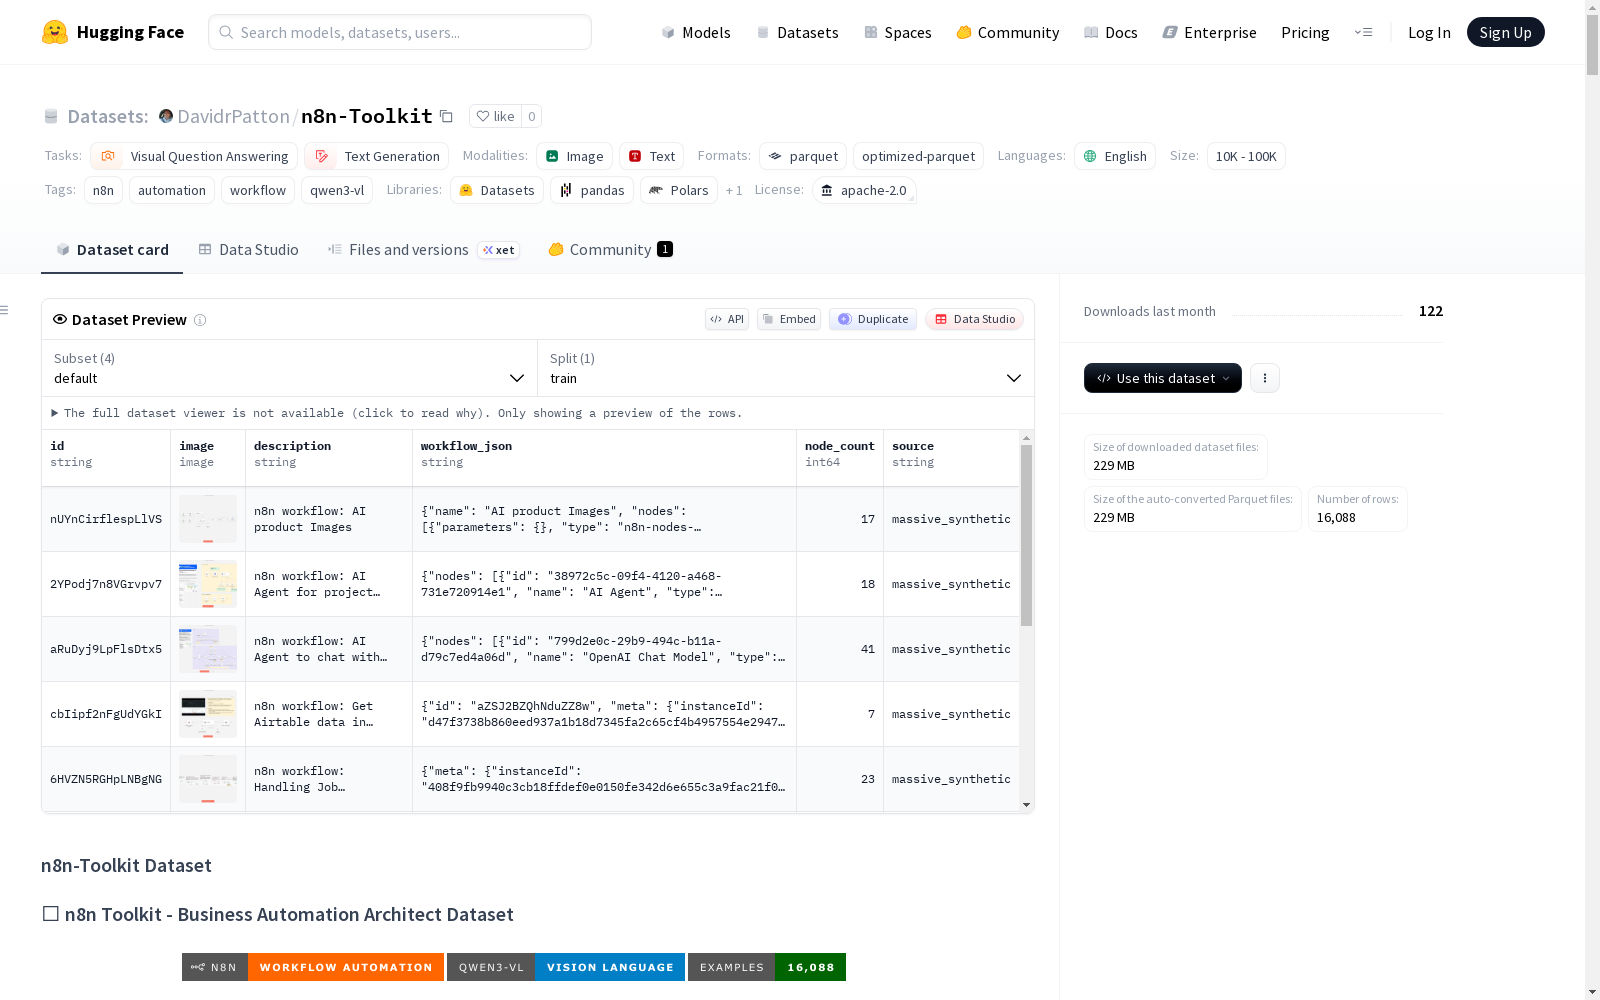The image size is (1600, 1000).
Task: Open the Files and versions tab
Action: click(423, 250)
